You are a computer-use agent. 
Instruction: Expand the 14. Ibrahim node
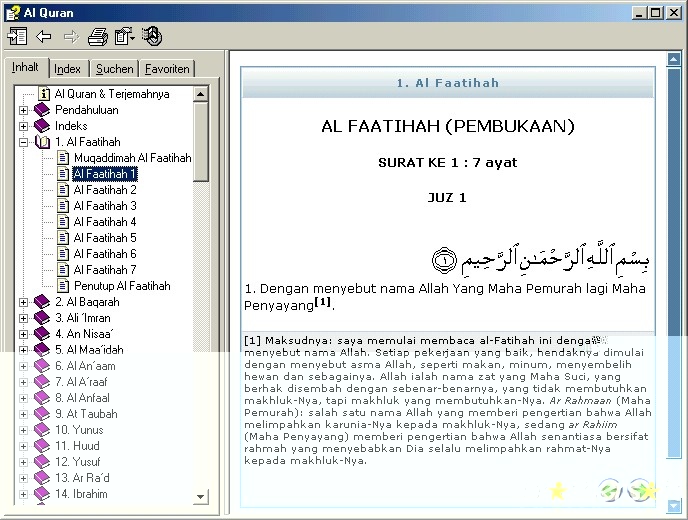click(24, 494)
